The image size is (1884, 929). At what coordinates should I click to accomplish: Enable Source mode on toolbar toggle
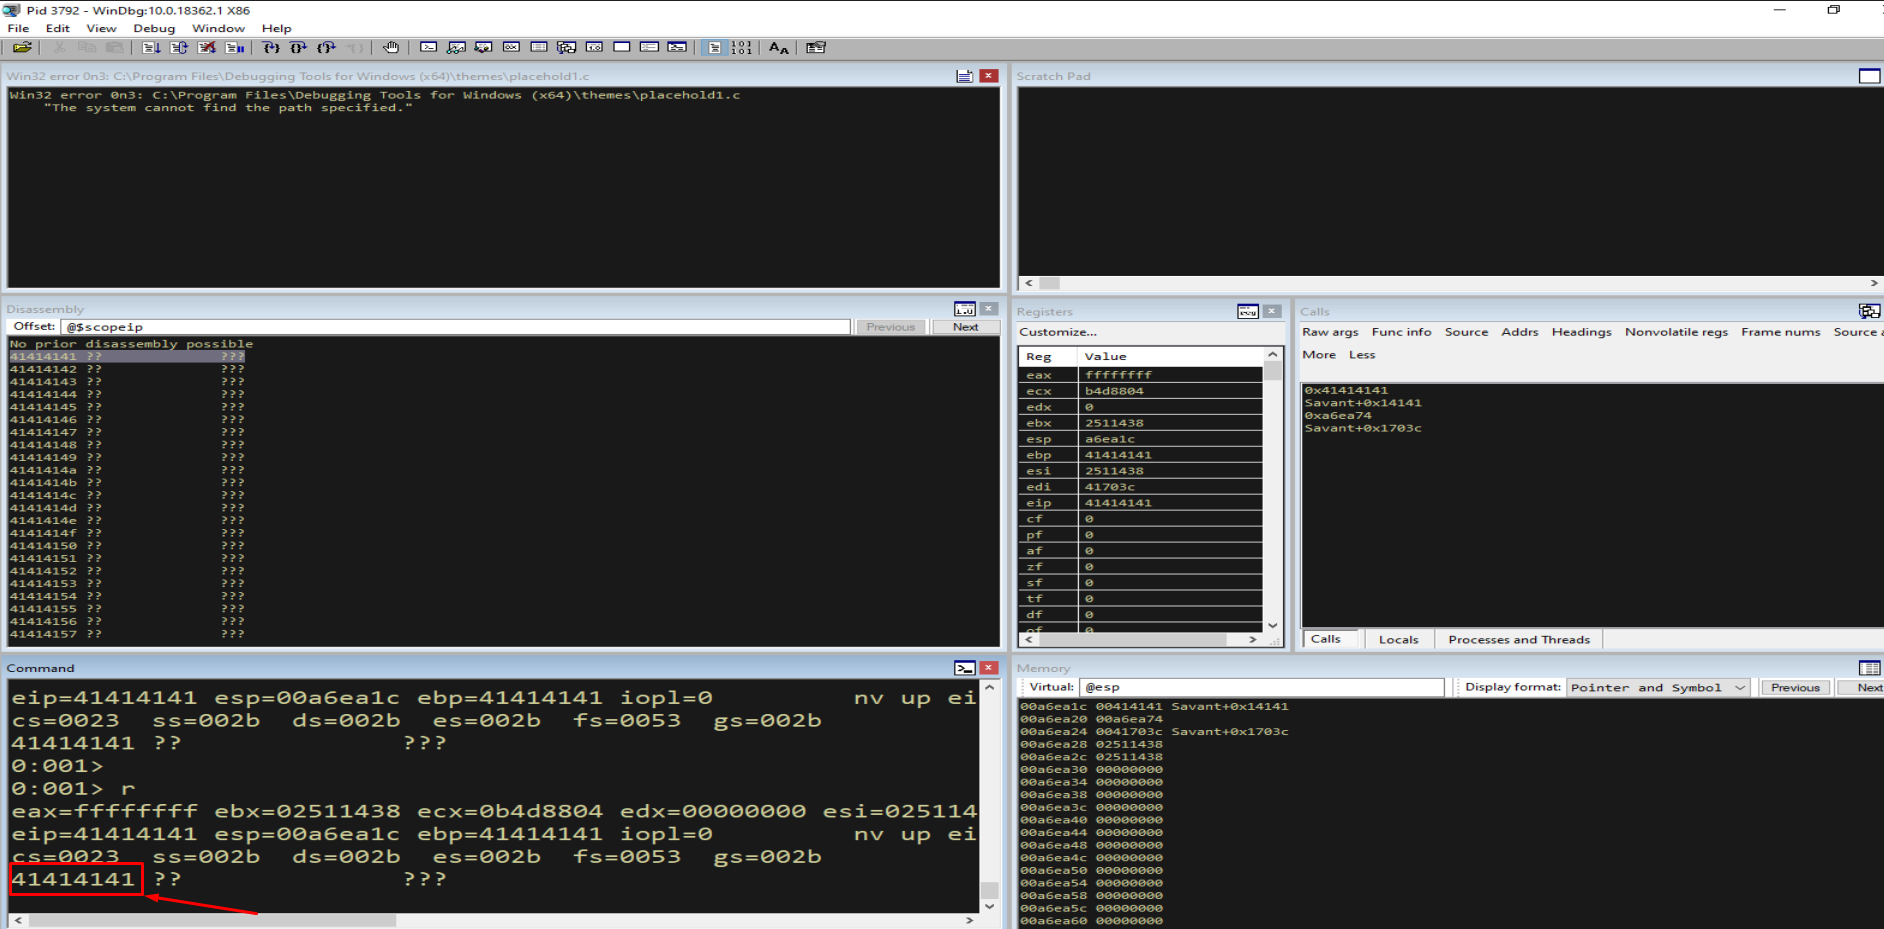click(714, 47)
